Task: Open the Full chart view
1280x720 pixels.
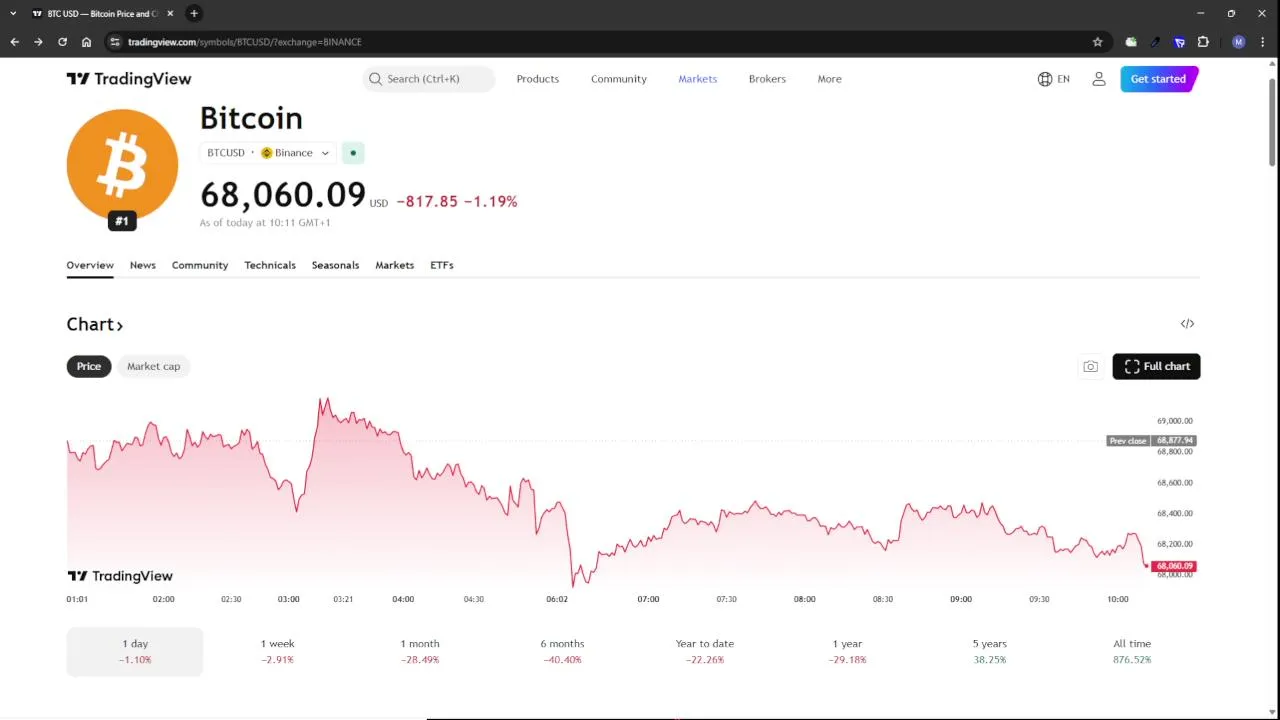Action: click(x=1156, y=367)
